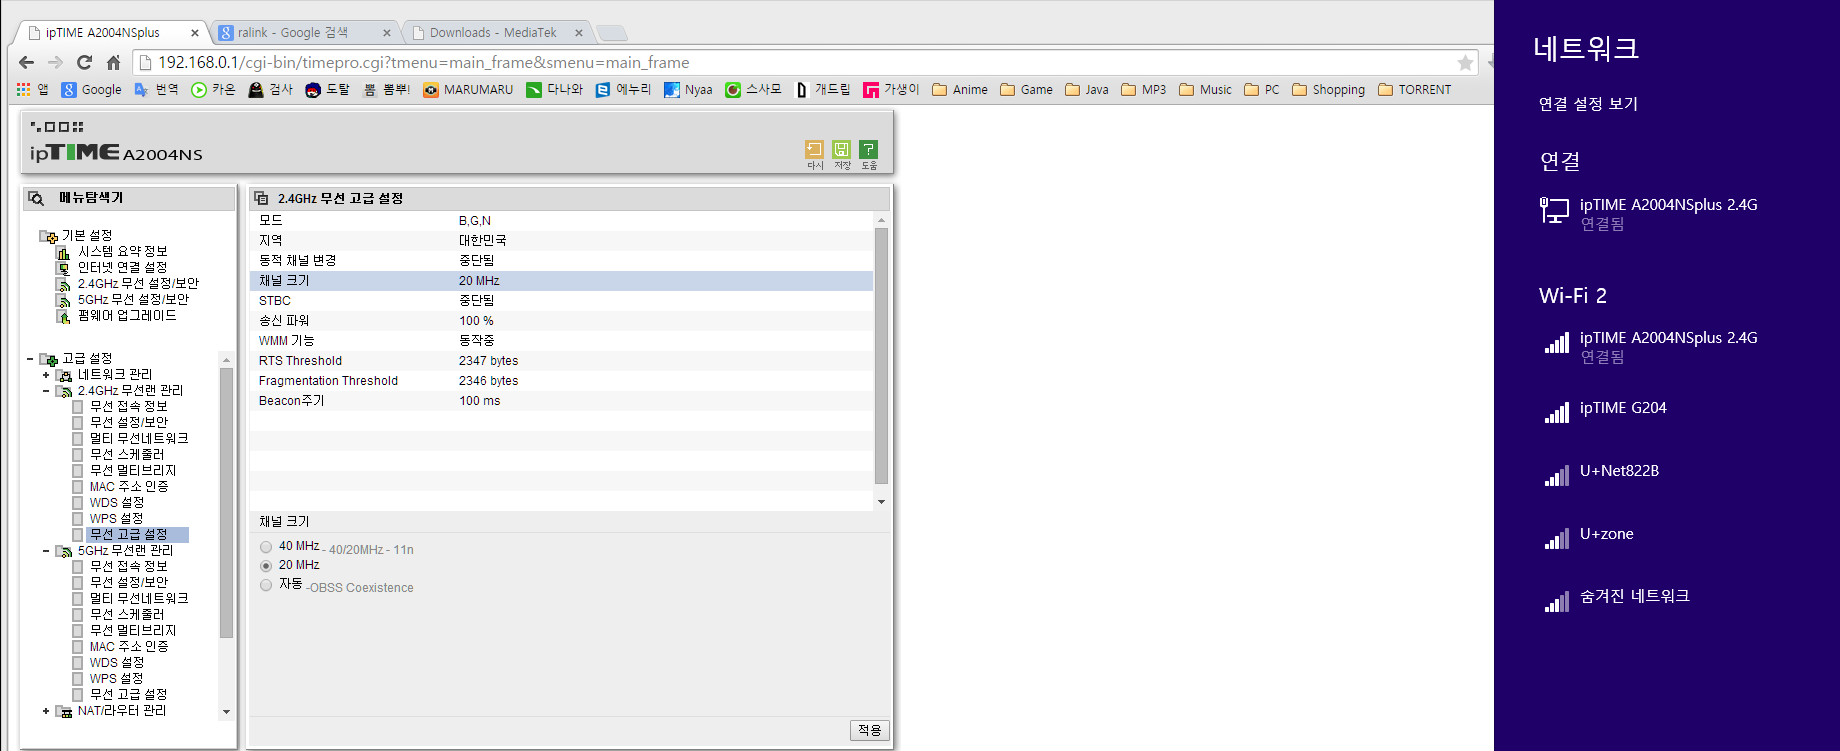Select the 20 MHz channel width radio

(266, 566)
